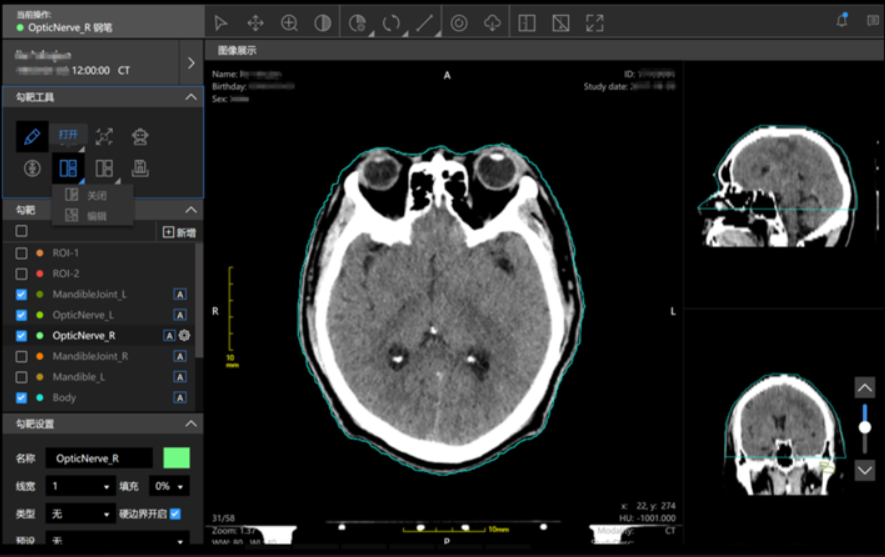The height and width of the screenshot is (557, 885).
Task: Click the highlighted blue panel layout tool
Action: (68, 168)
